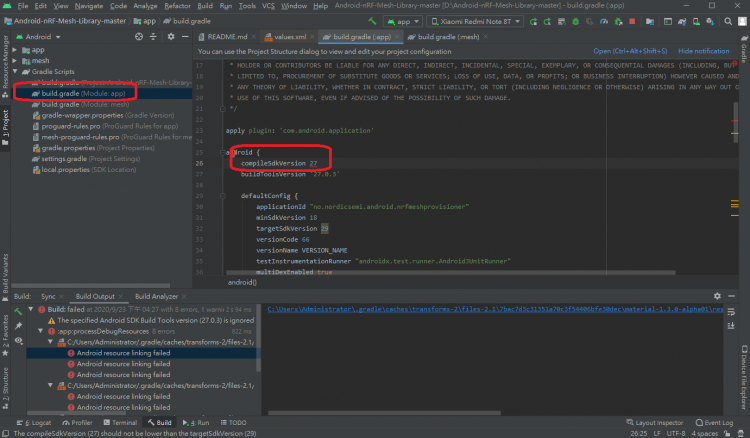Fold the defaultConfig block in the editor gutter
750x438 pixels.
pos(222,196)
